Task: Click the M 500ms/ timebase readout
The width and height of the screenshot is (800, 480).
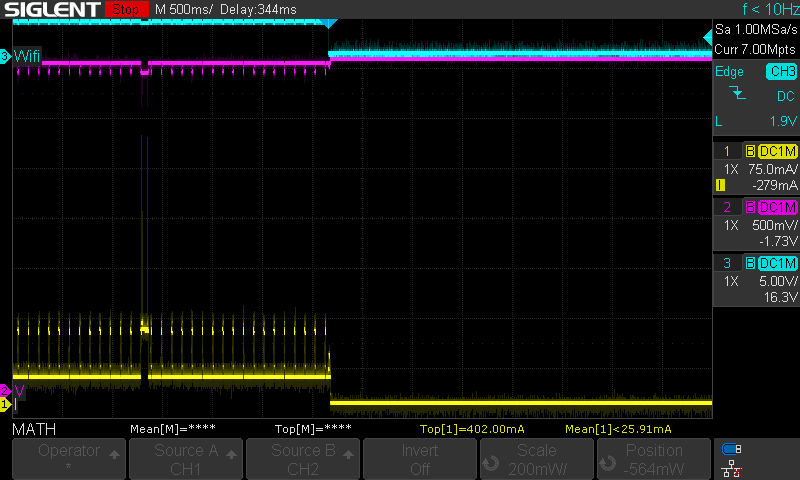Action: point(183,9)
